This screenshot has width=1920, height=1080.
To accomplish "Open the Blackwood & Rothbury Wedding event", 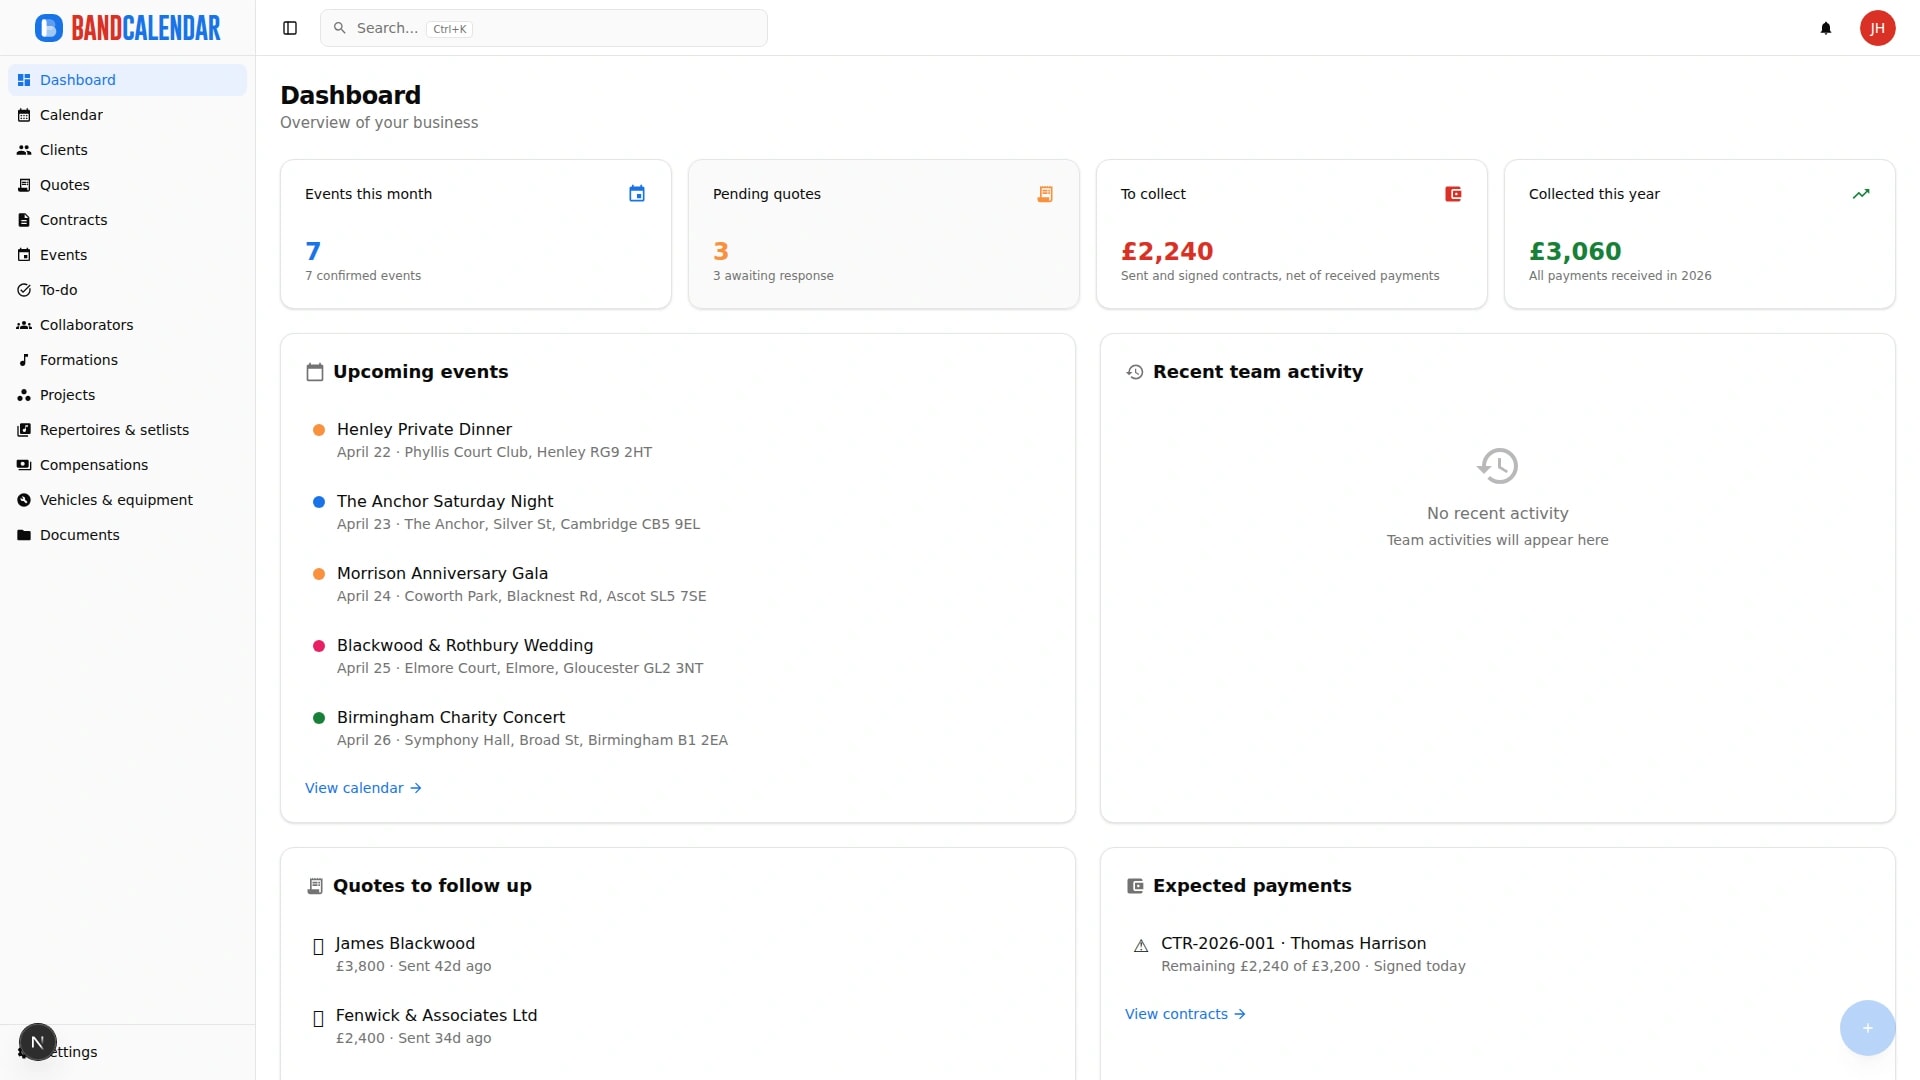I will point(678,656).
